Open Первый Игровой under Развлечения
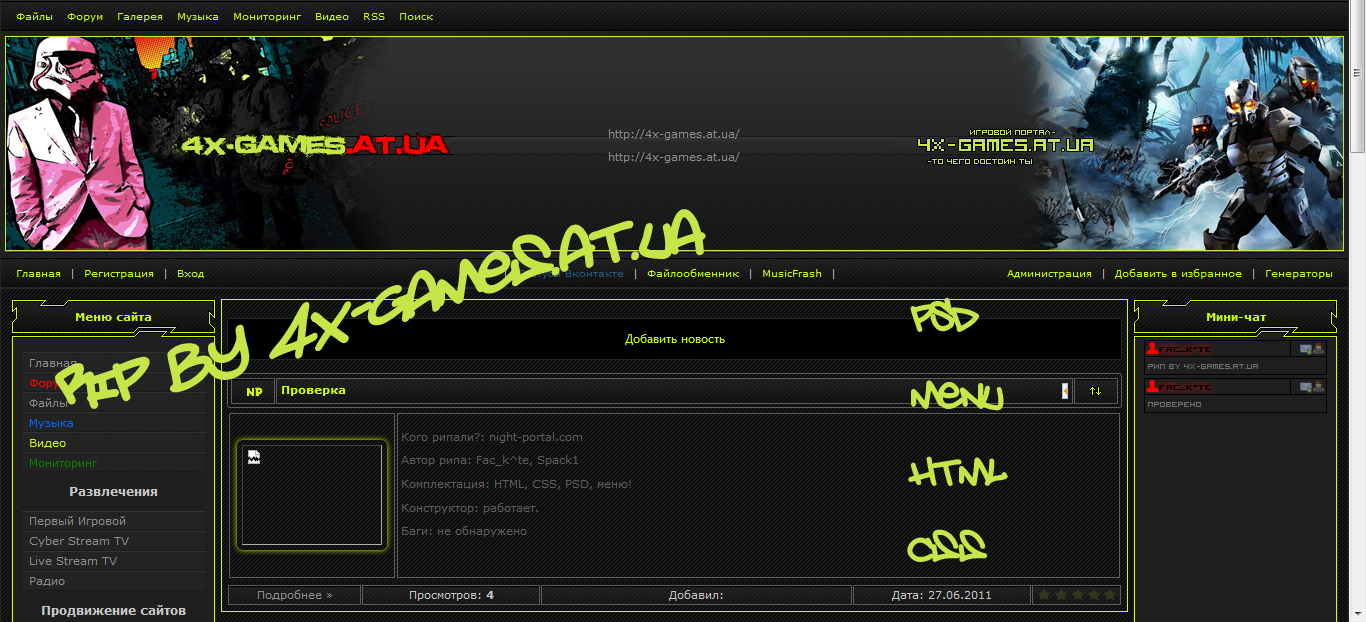Viewport: 1366px width, 622px height. (77, 521)
